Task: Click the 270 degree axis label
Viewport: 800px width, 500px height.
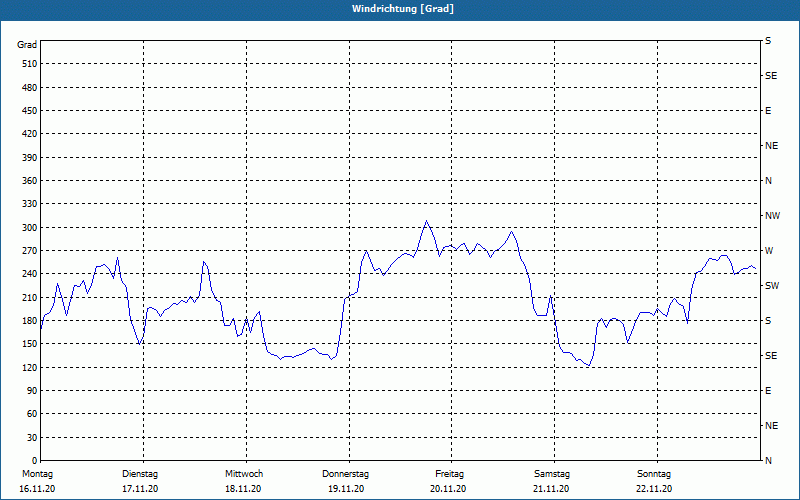Action: pos(30,251)
